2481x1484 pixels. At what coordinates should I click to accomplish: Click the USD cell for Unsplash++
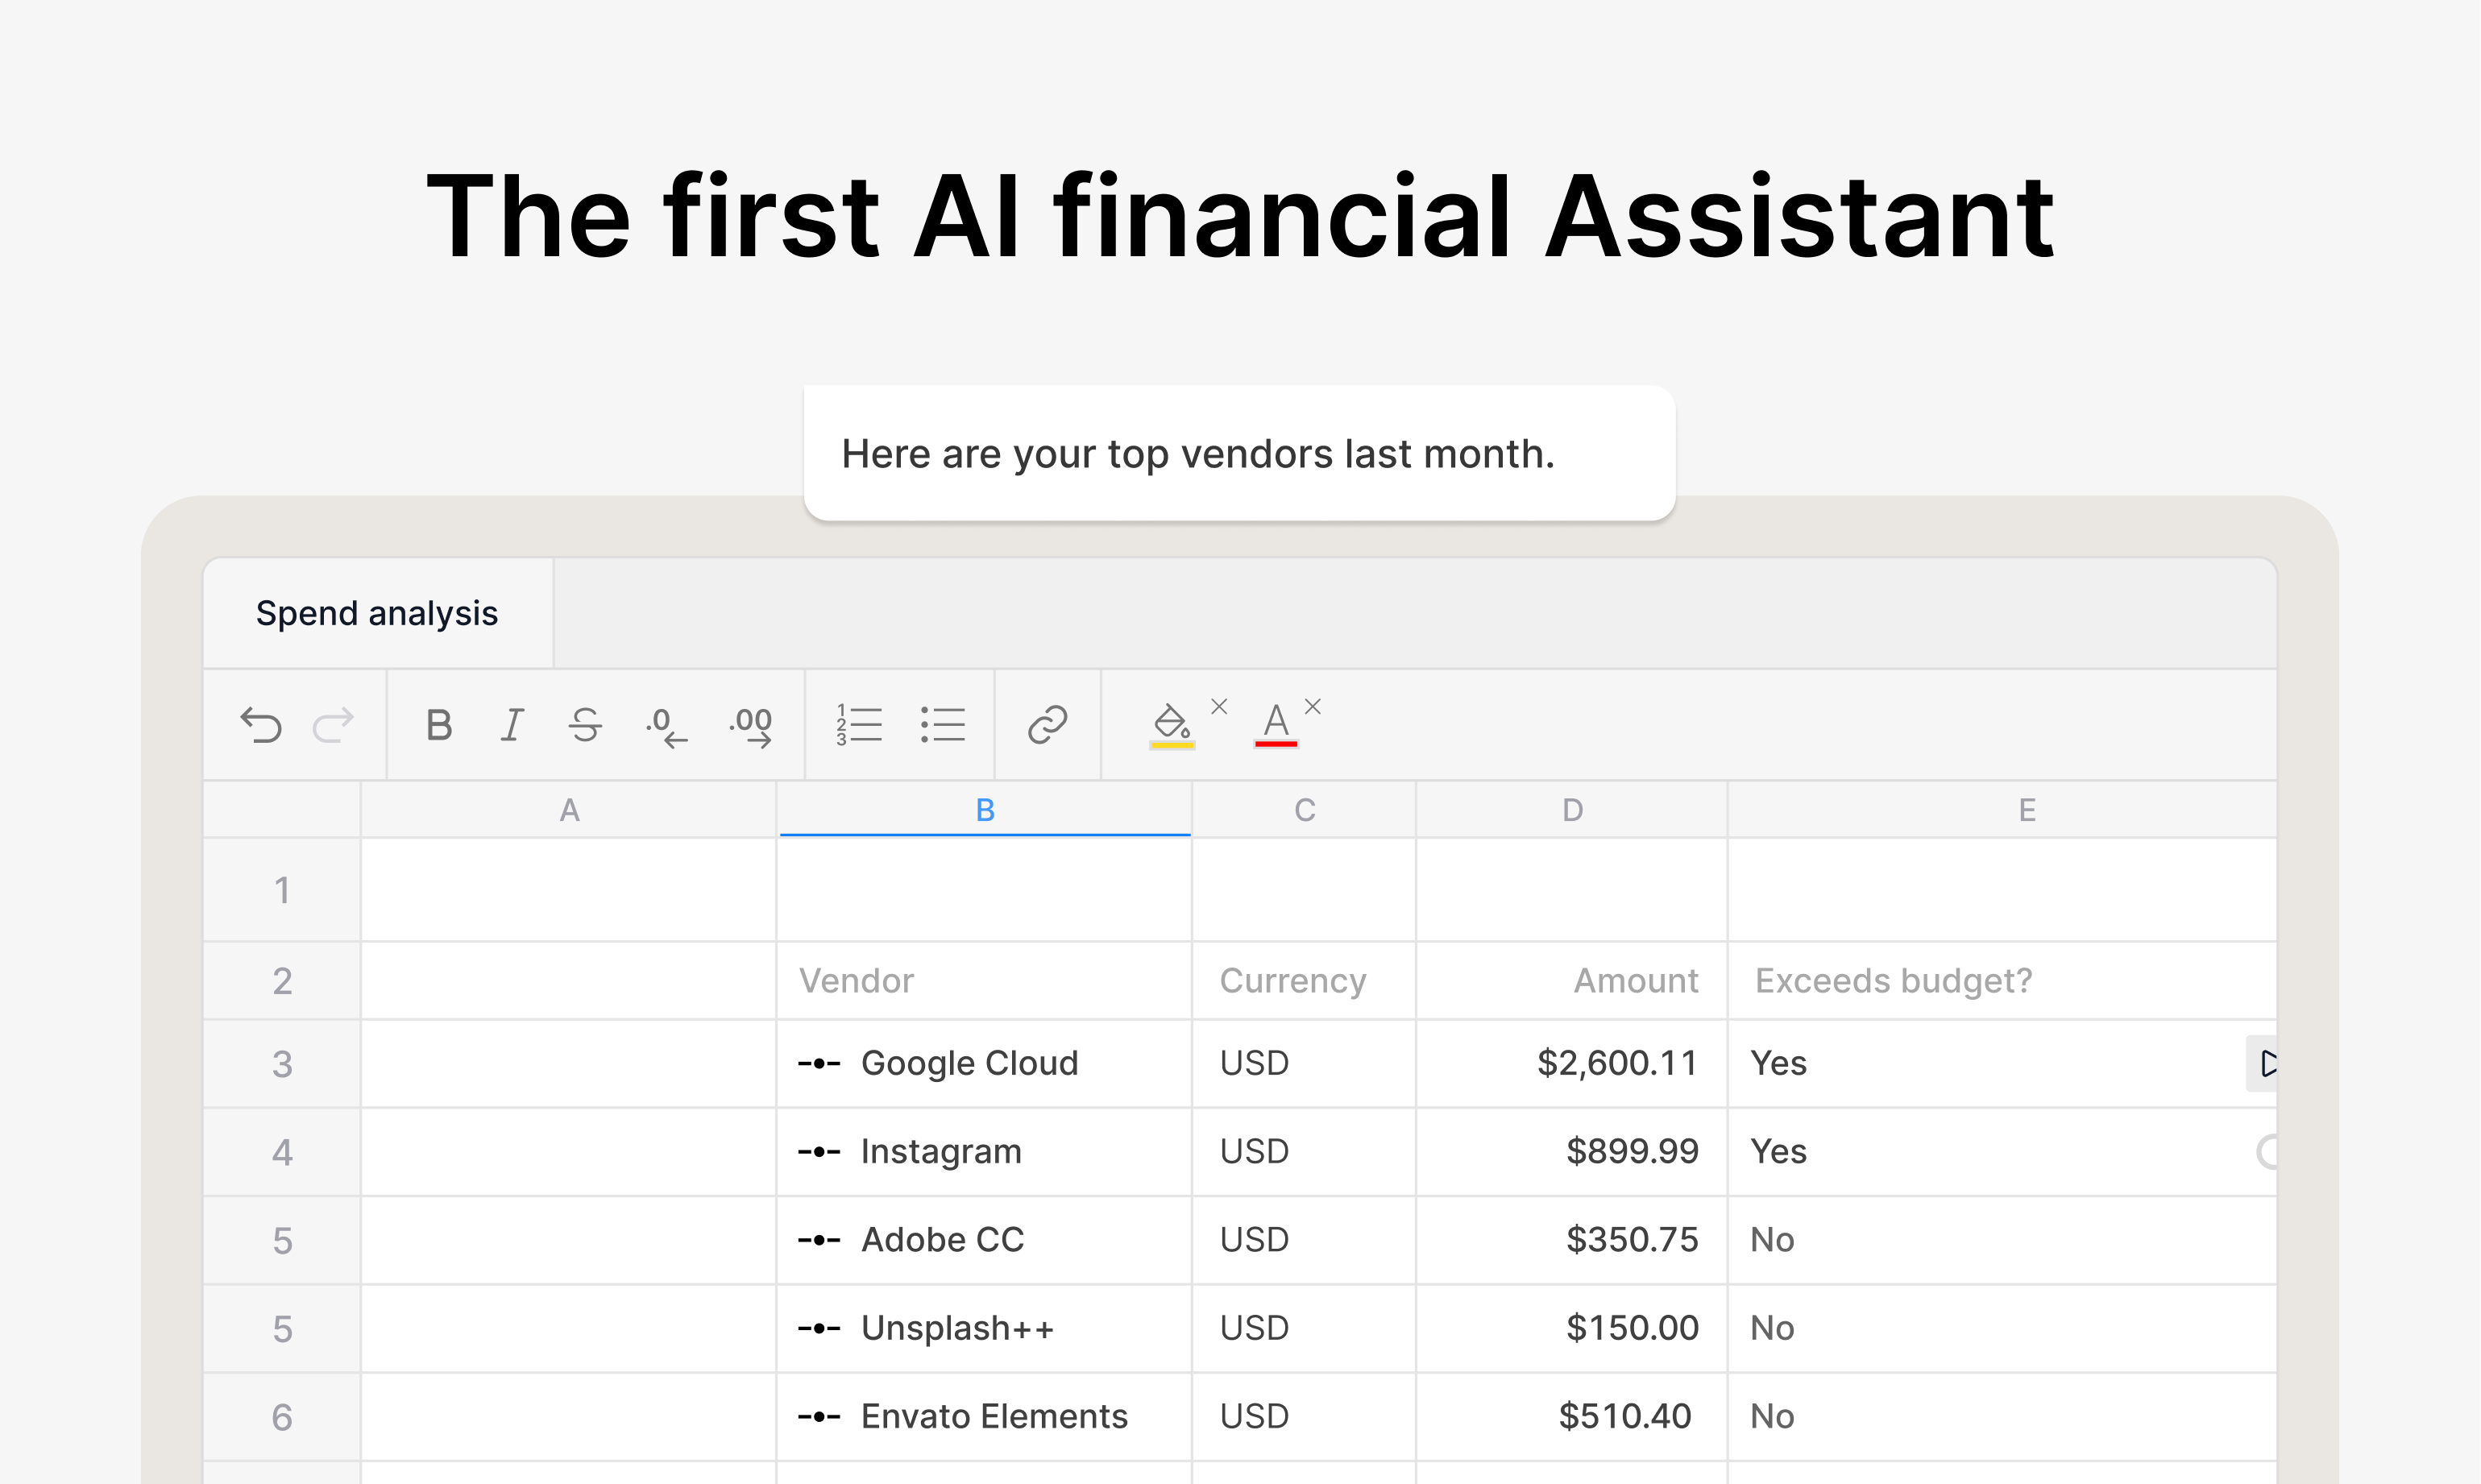(1304, 1328)
